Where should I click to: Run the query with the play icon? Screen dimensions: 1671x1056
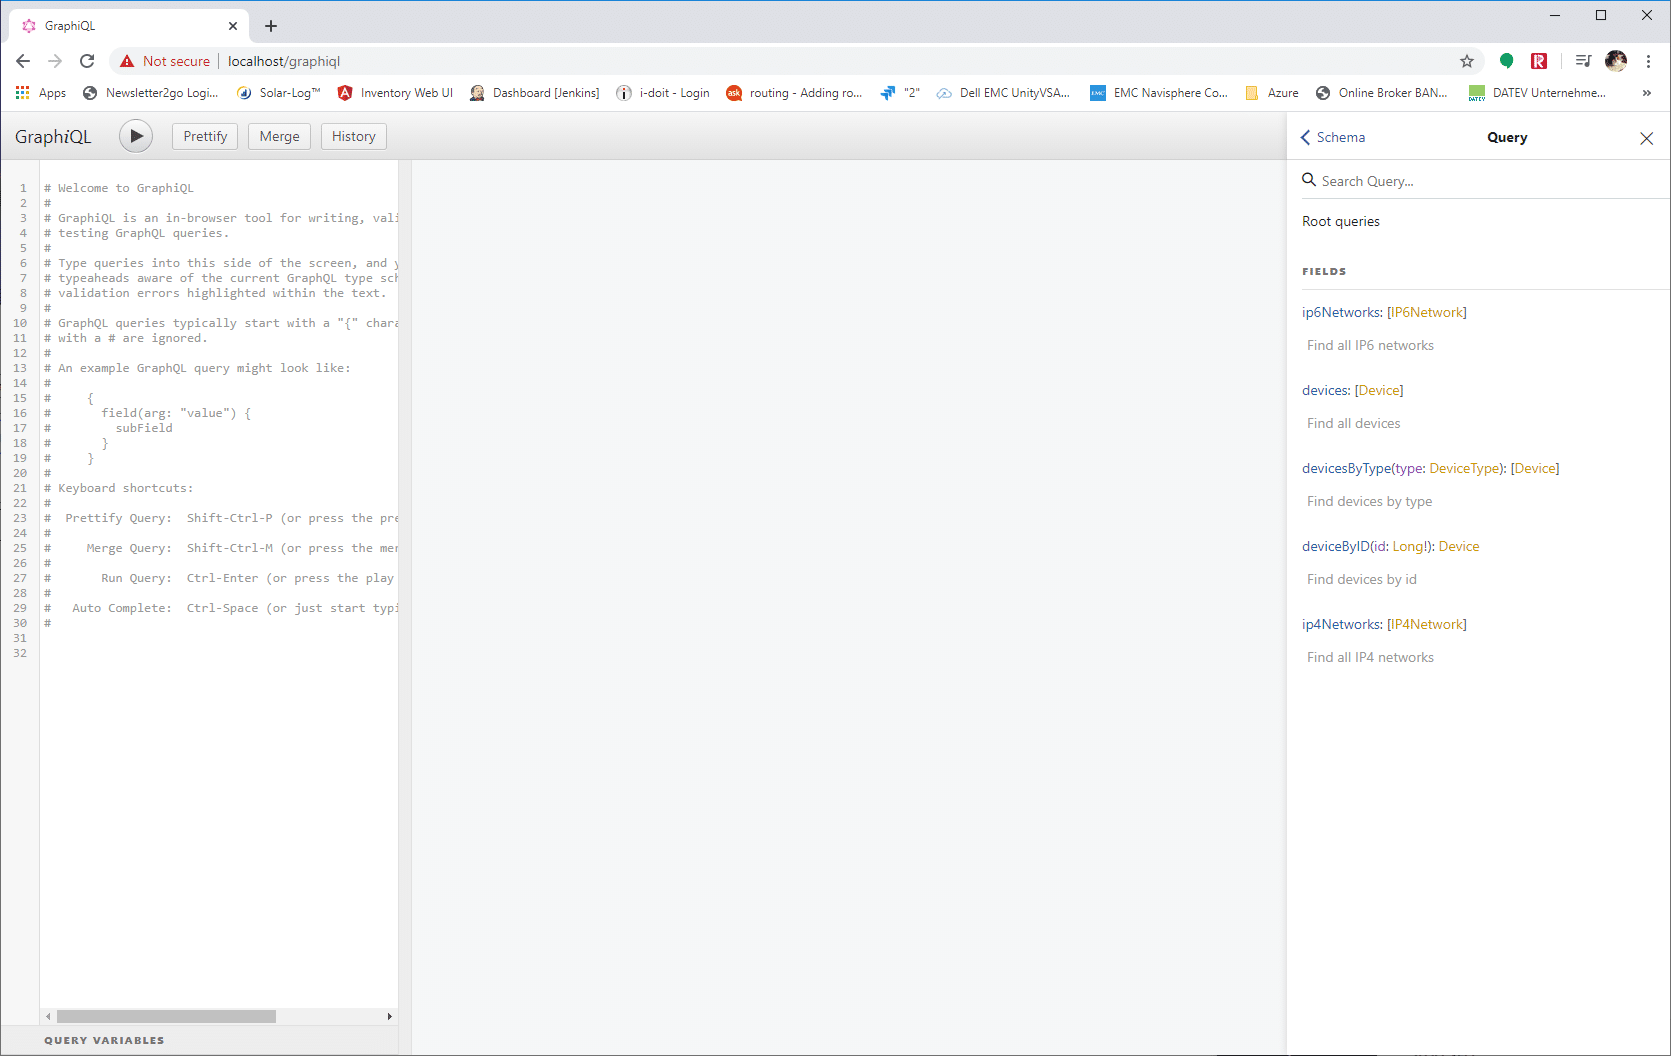[136, 136]
